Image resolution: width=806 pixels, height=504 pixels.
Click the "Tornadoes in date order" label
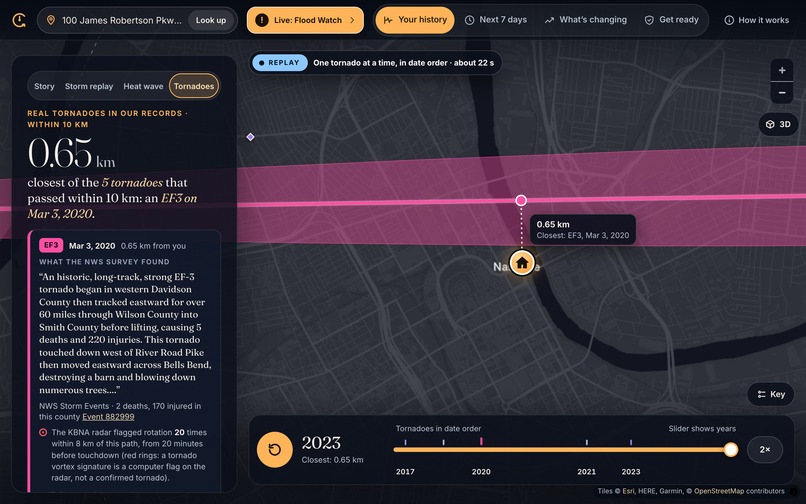[x=438, y=428]
